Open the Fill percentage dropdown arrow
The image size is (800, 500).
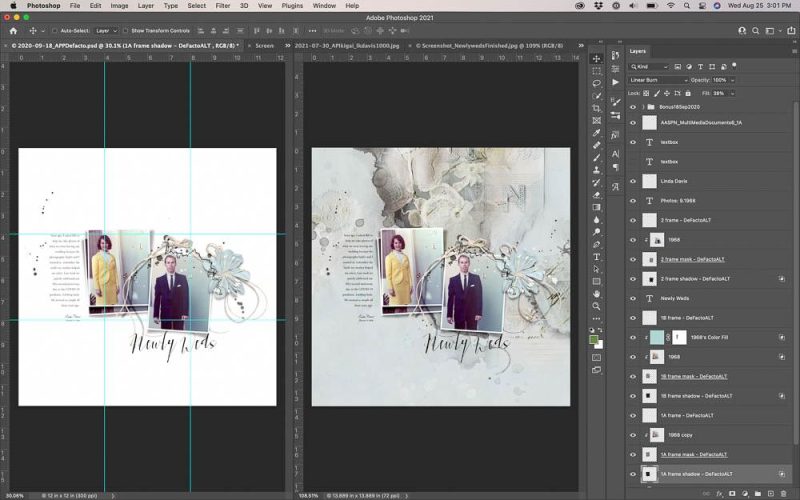coord(733,93)
